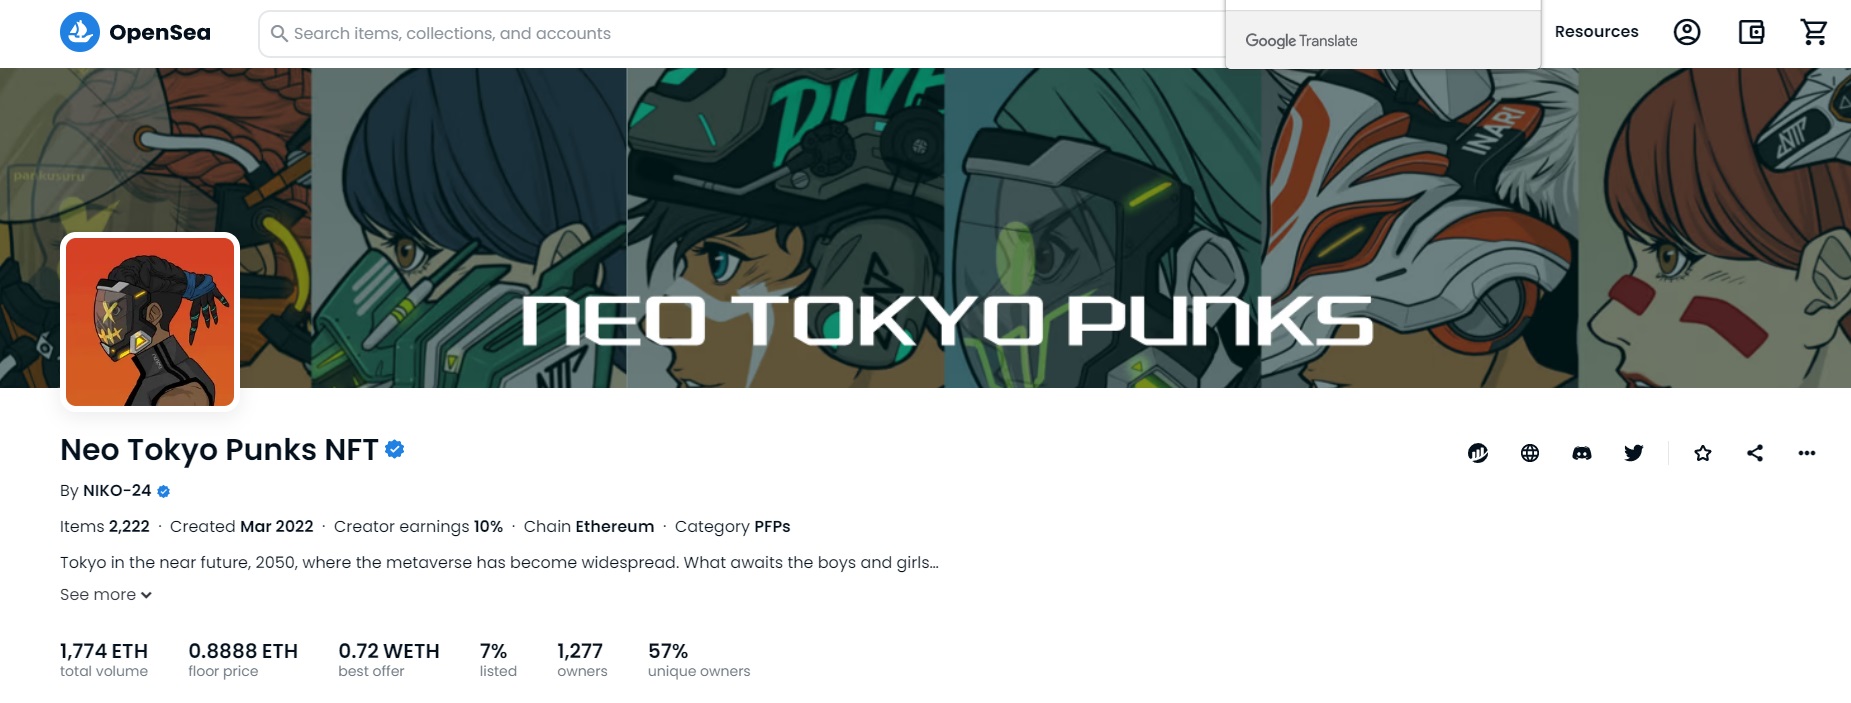This screenshot has height=703, width=1851.
Task: Open the three-dot more options menu
Action: coord(1807,453)
